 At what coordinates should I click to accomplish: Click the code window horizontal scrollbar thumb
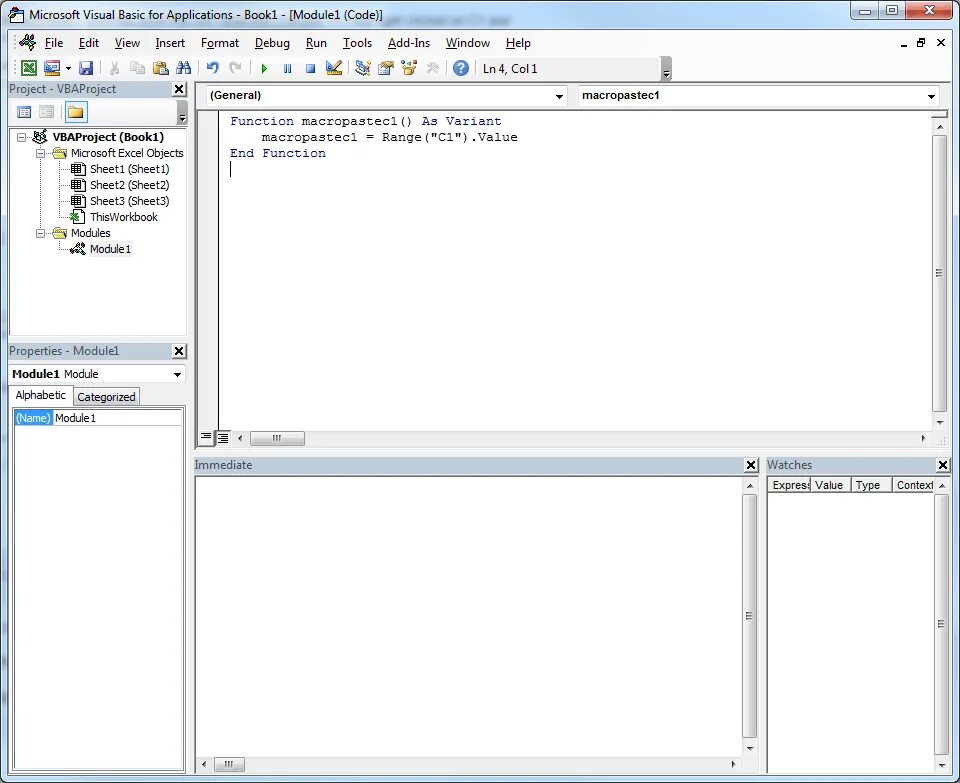277,438
